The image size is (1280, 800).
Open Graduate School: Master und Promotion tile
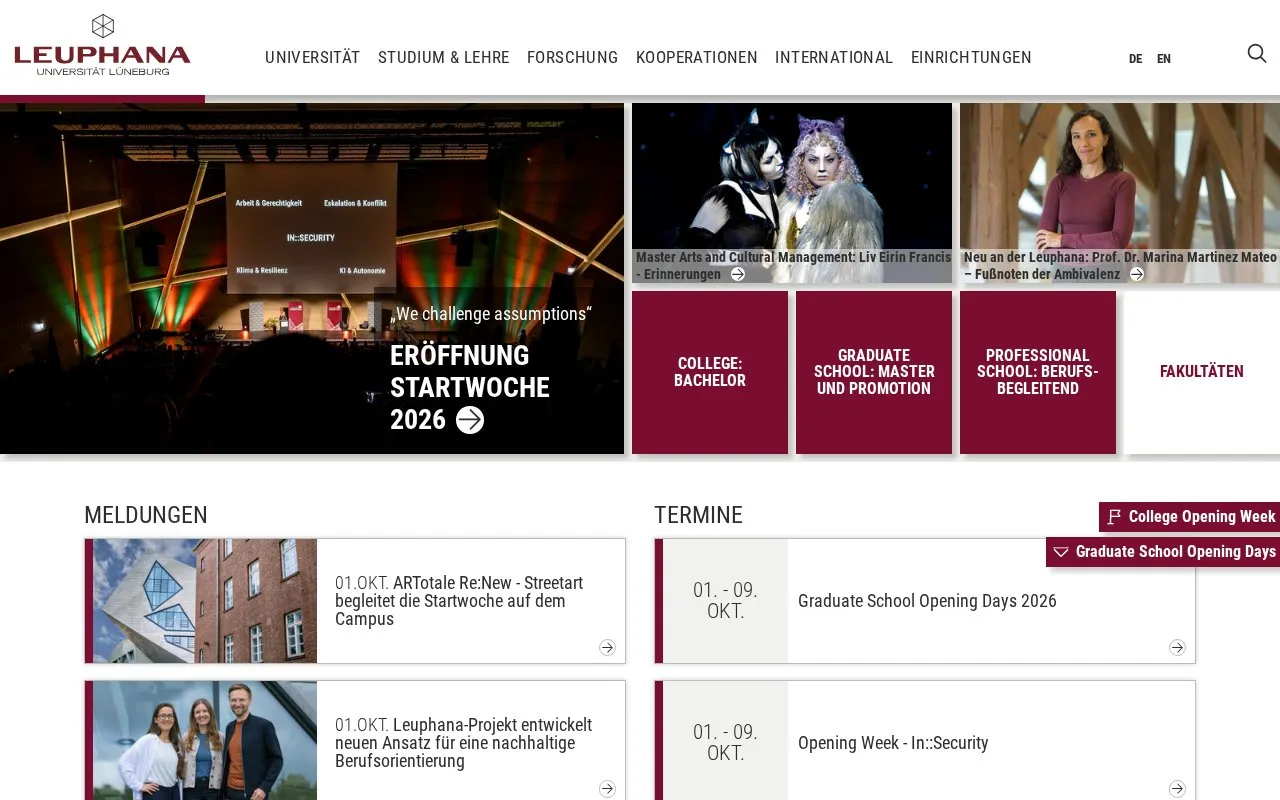coord(874,372)
